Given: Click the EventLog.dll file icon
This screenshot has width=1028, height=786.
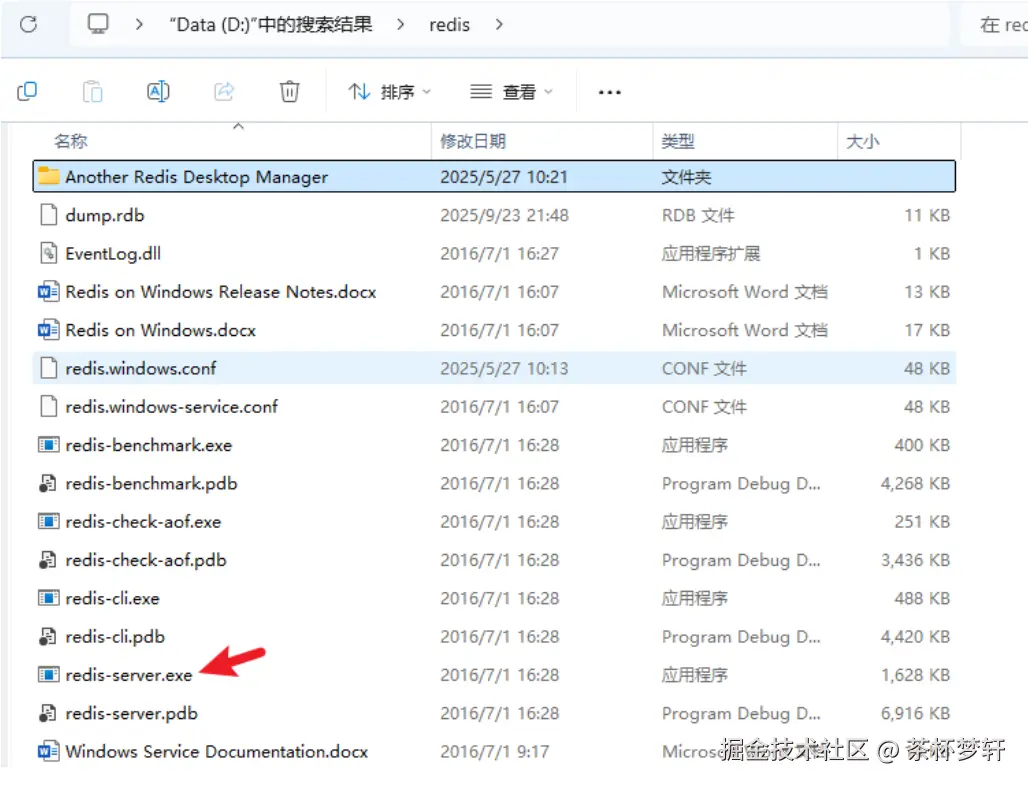Looking at the screenshot, I should 49,252.
